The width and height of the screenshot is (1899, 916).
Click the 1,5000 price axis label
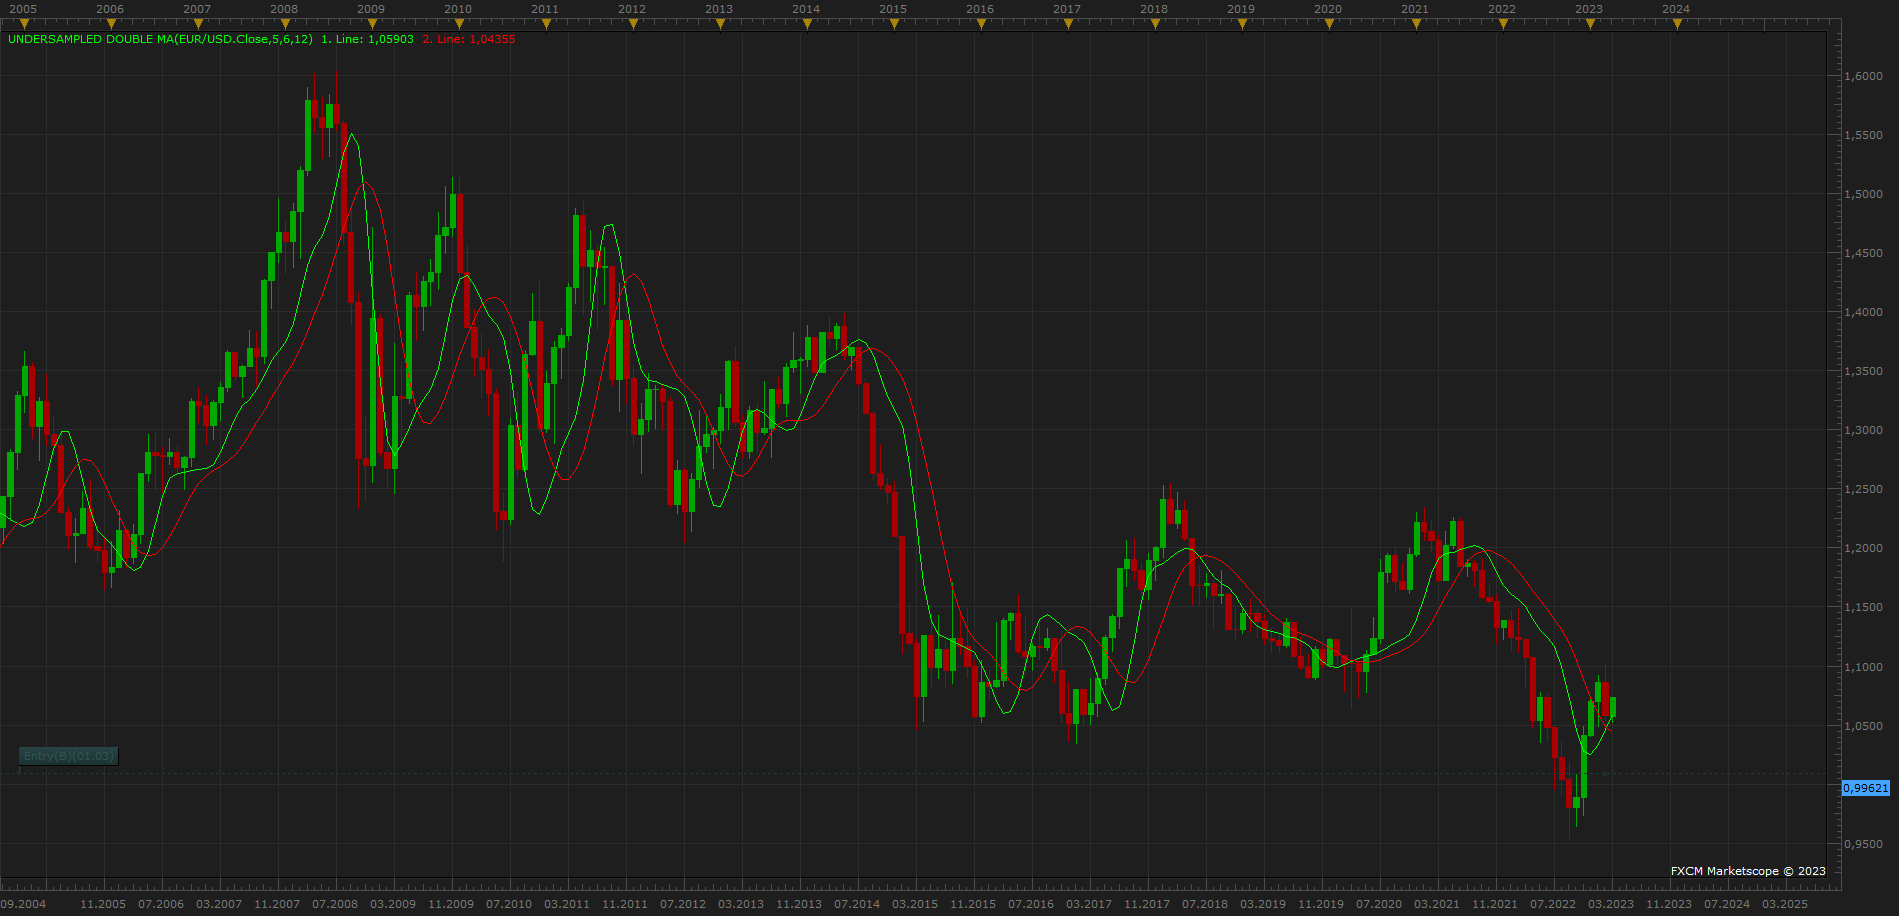[1864, 194]
